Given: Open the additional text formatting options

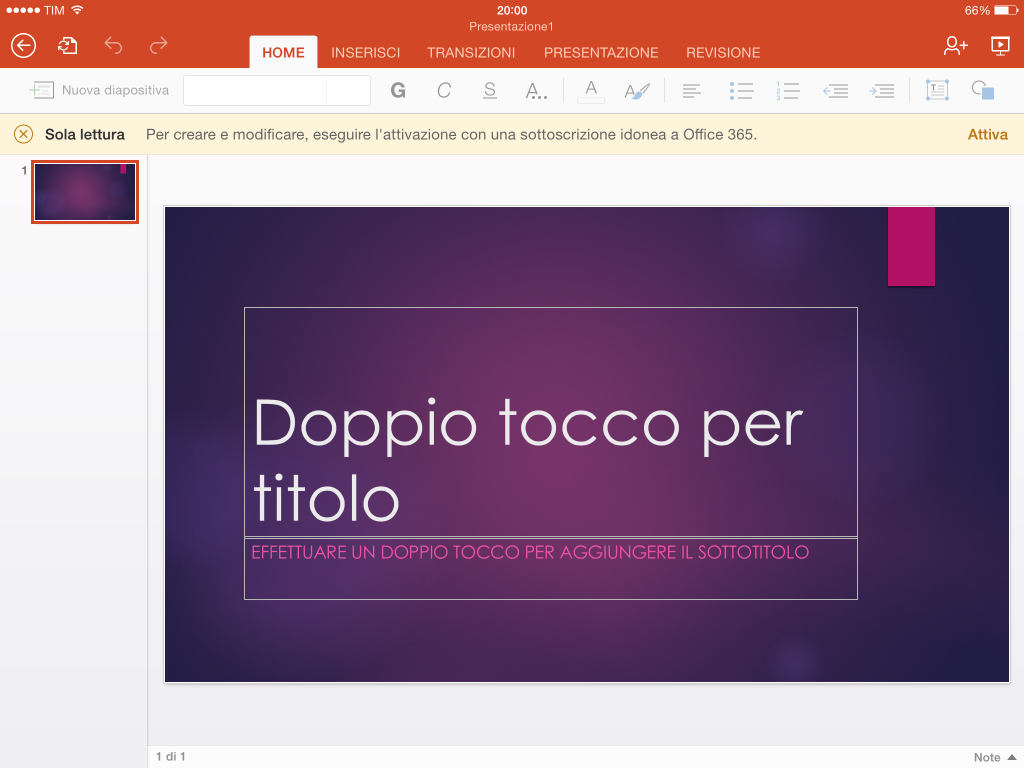Looking at the screenshot, I should [536, 90].
